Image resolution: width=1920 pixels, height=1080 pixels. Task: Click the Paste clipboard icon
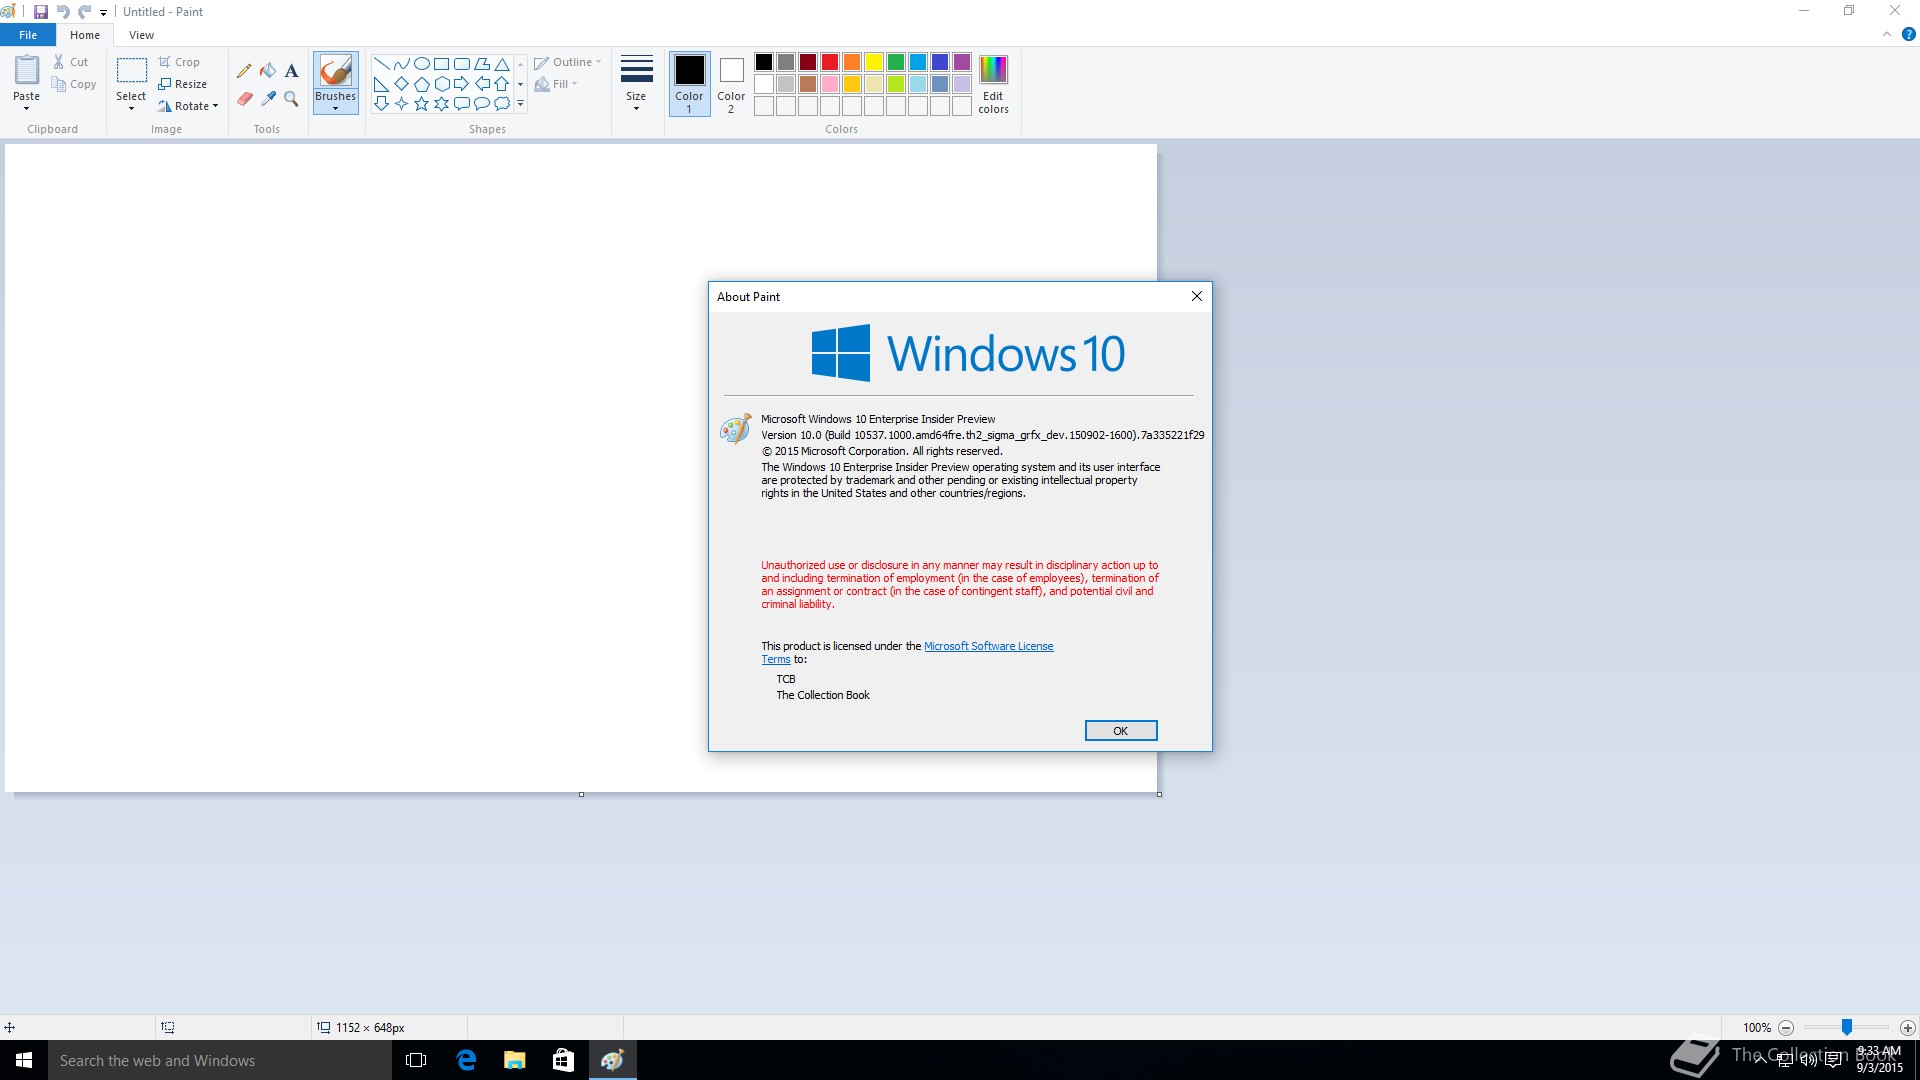point(27,70)
